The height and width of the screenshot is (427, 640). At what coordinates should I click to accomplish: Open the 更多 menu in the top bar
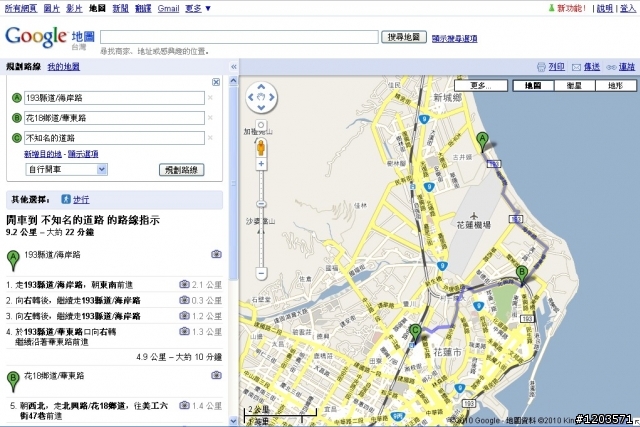pyautogui.click(x=198, y=8)
